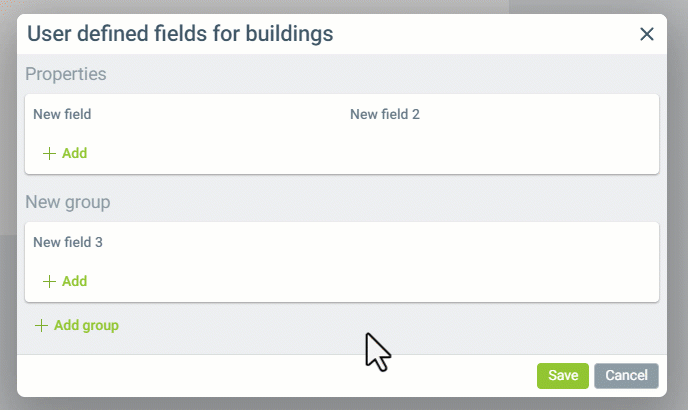Click the plus icon beside Add group
The image size is (688, 410).
coord(41,325)
